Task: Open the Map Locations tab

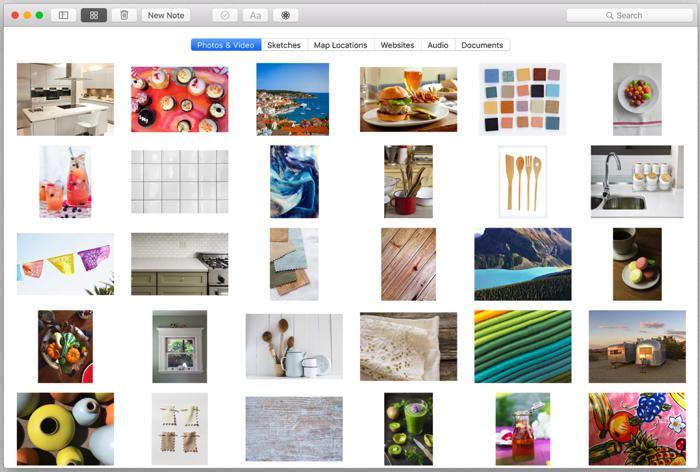Action: coord(340,45)
